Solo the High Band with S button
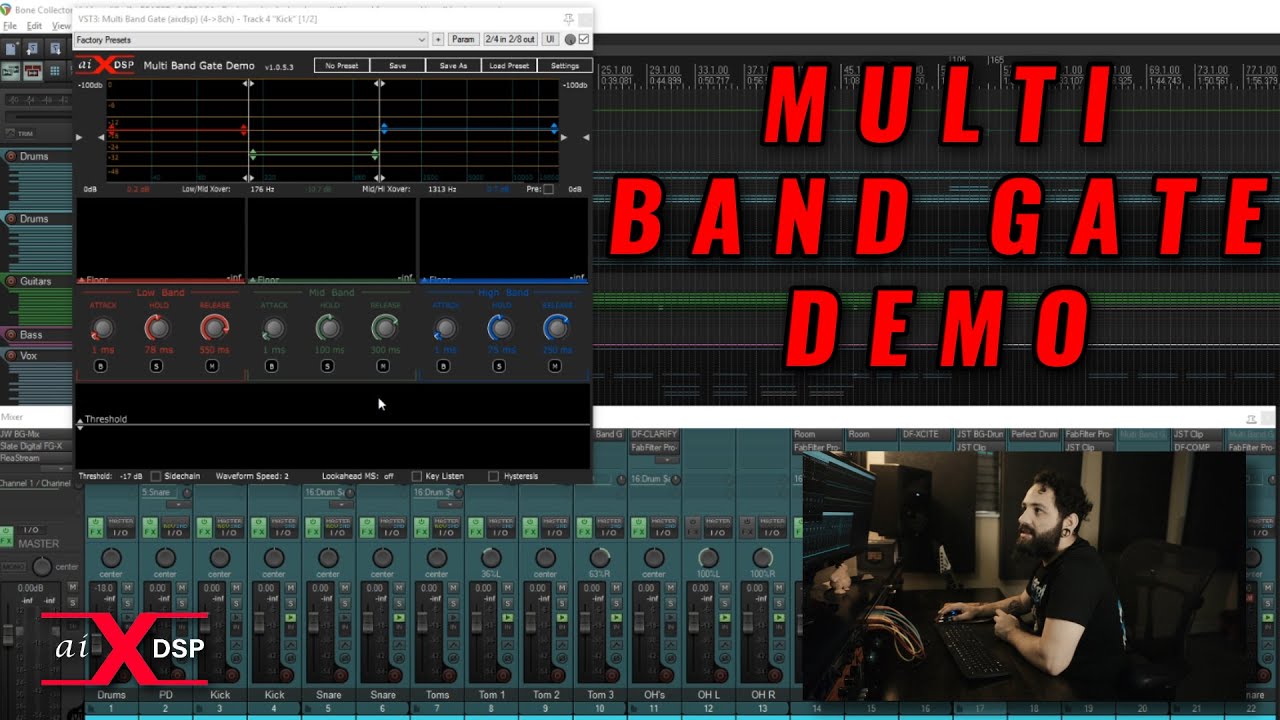The image size is (1280, 720). pyautogui.click(x=499, y=366)
